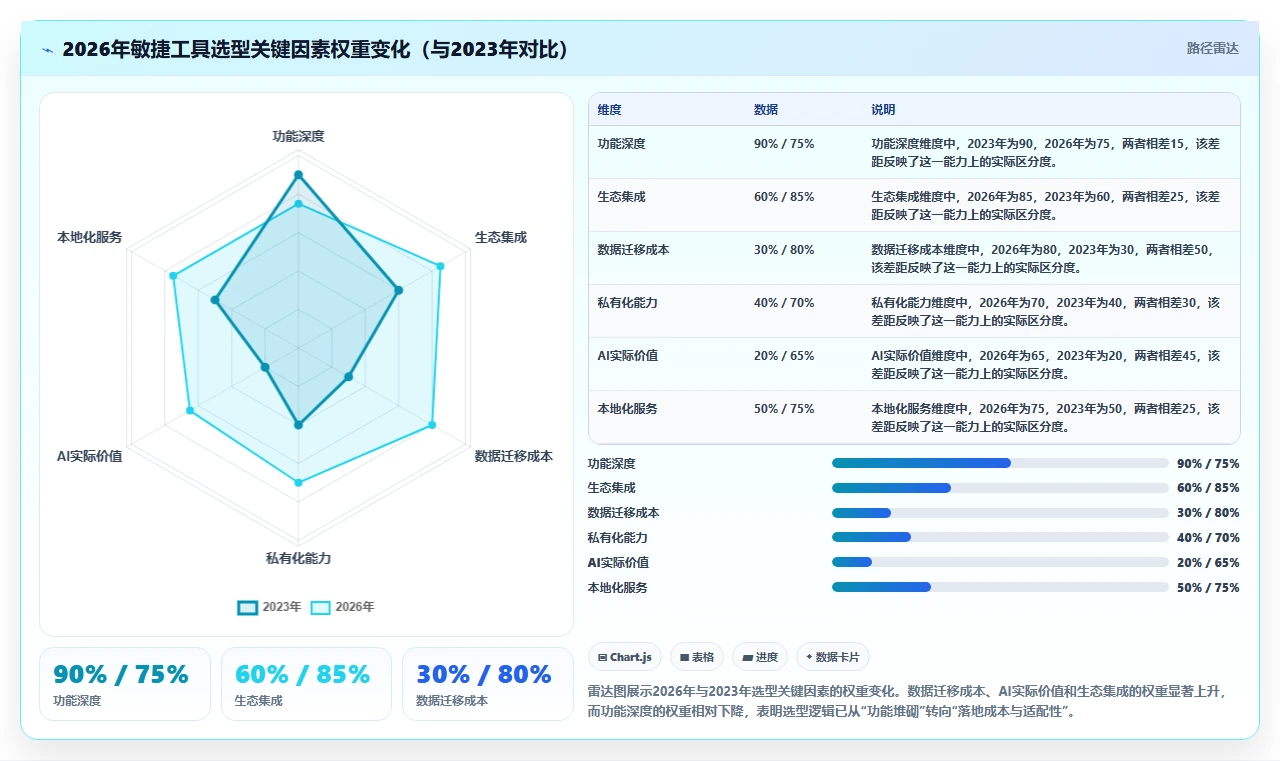This screenshot has width=1280, height=761.
Task: Click the 私有化能力 radar axis label
Action: (x=298, y=558)
